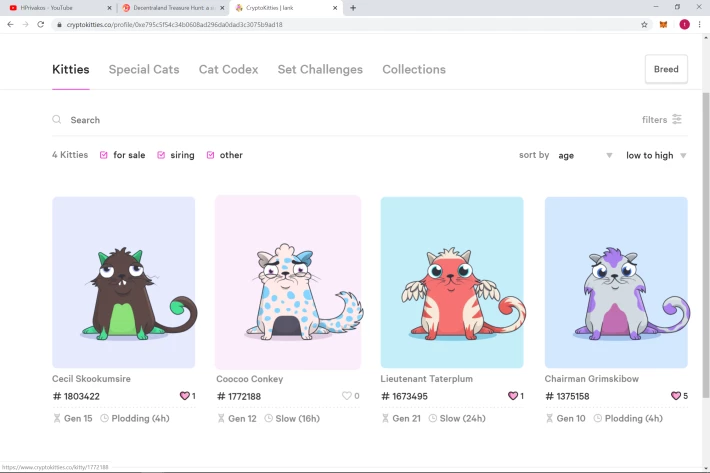Click kitty ID # 1673495
This screenshot has height=473, width=710.
pos(404,396)
